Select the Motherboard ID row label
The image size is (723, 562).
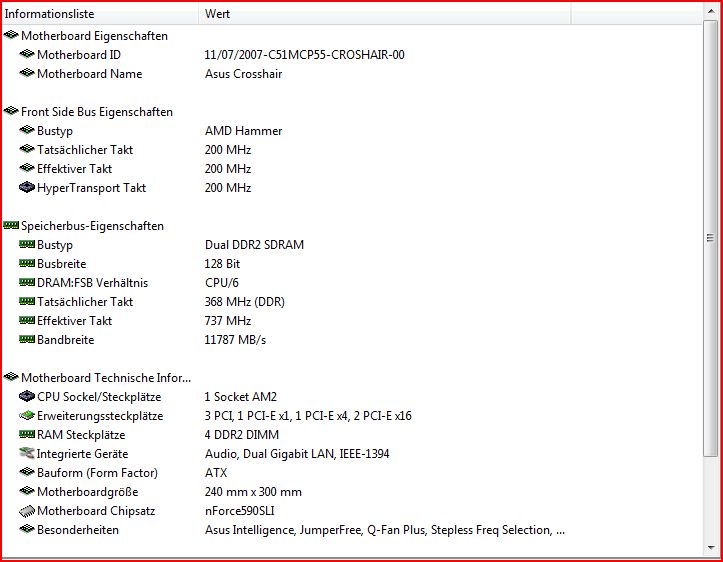(x=79, y=55)
